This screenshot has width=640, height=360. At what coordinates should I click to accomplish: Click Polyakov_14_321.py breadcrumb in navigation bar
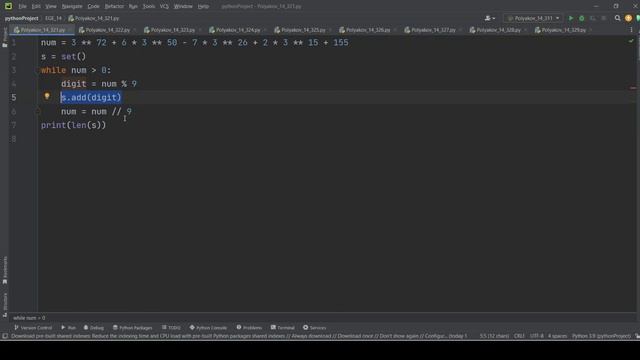(x=94, y=18)
